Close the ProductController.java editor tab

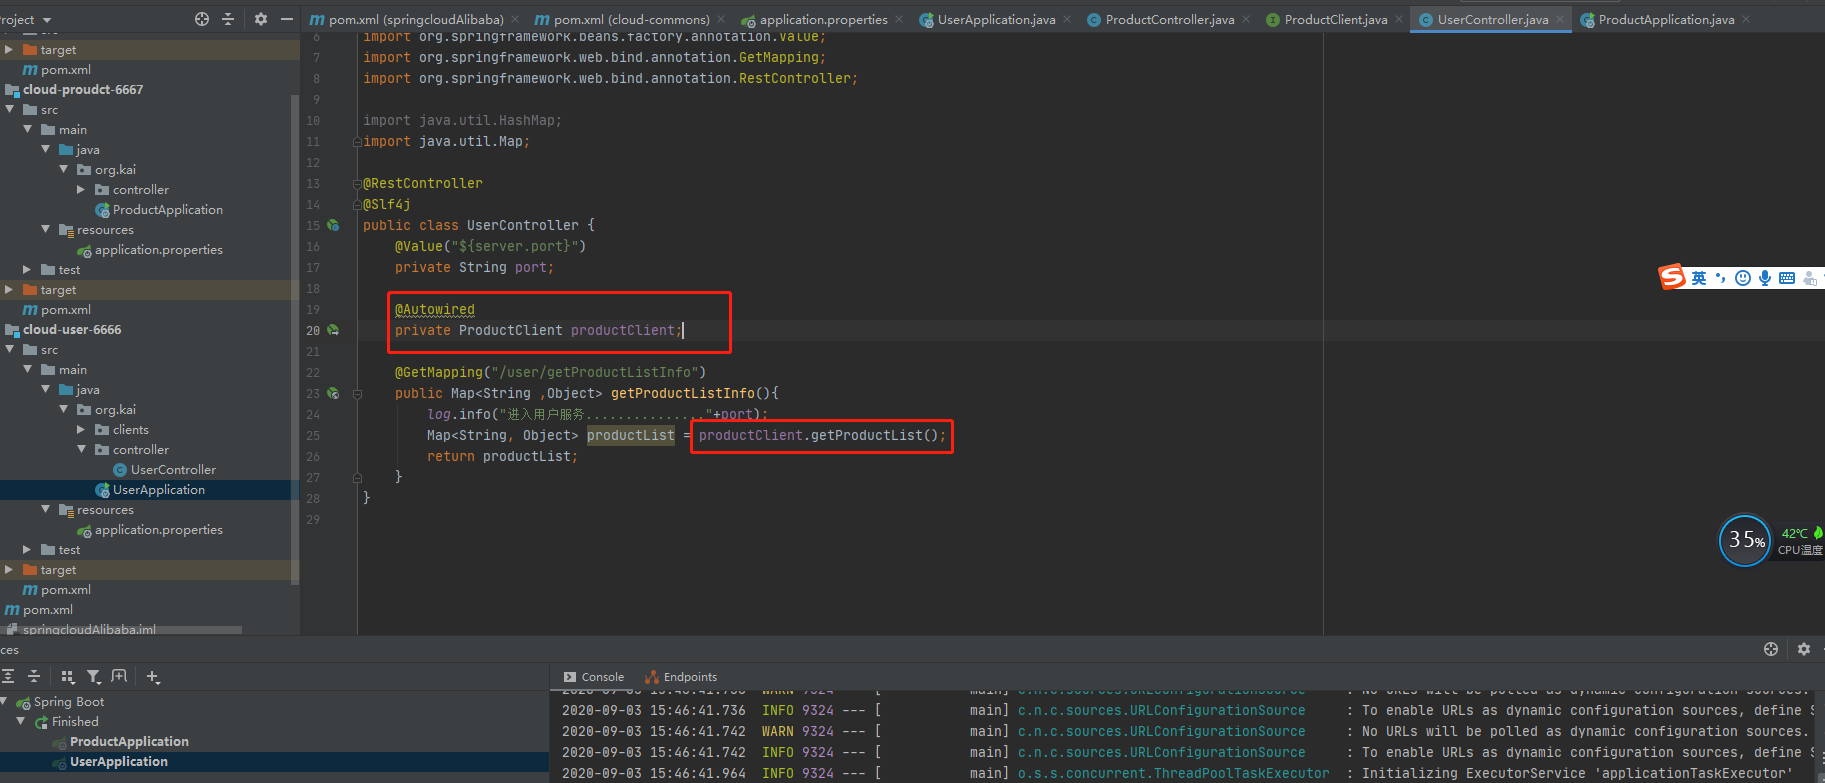click(x=1246, y=19)
